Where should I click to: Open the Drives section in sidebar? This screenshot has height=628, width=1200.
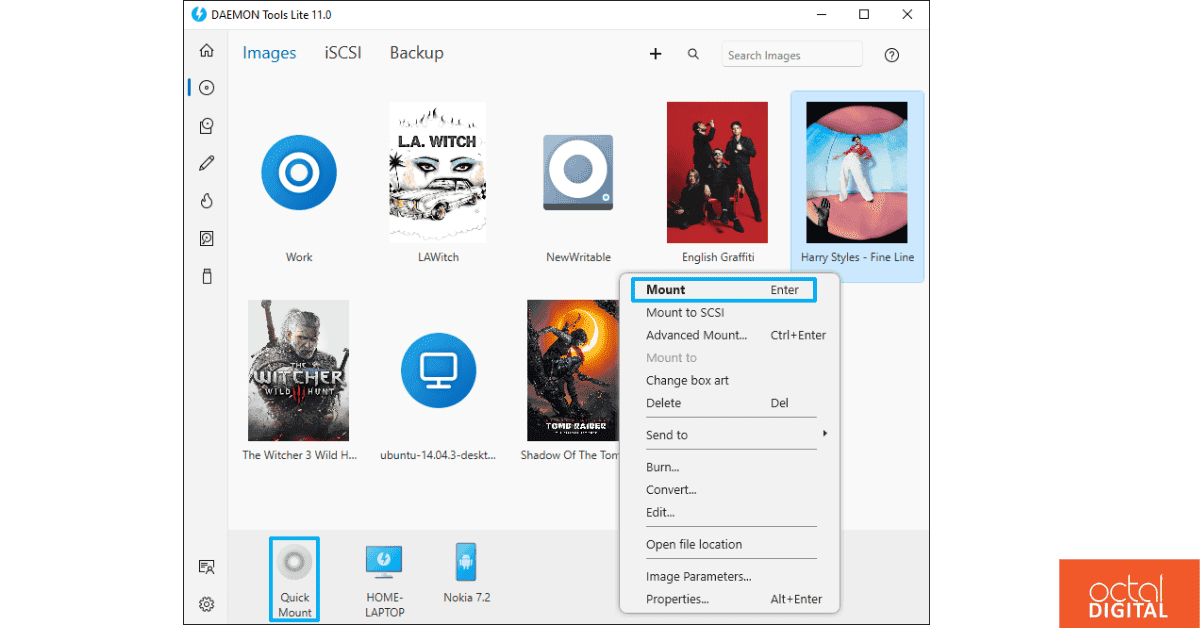tap(206, 125)
